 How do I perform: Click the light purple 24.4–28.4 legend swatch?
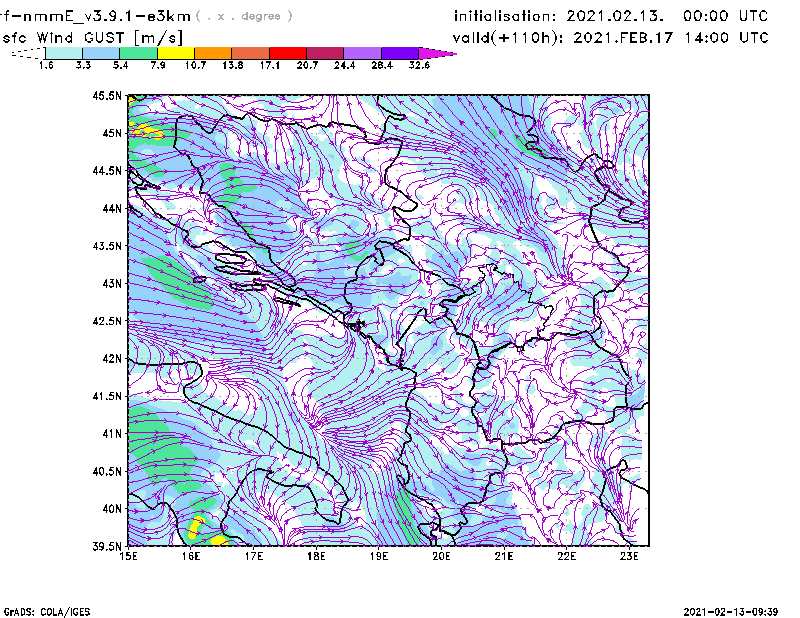(x=362, y=53)
